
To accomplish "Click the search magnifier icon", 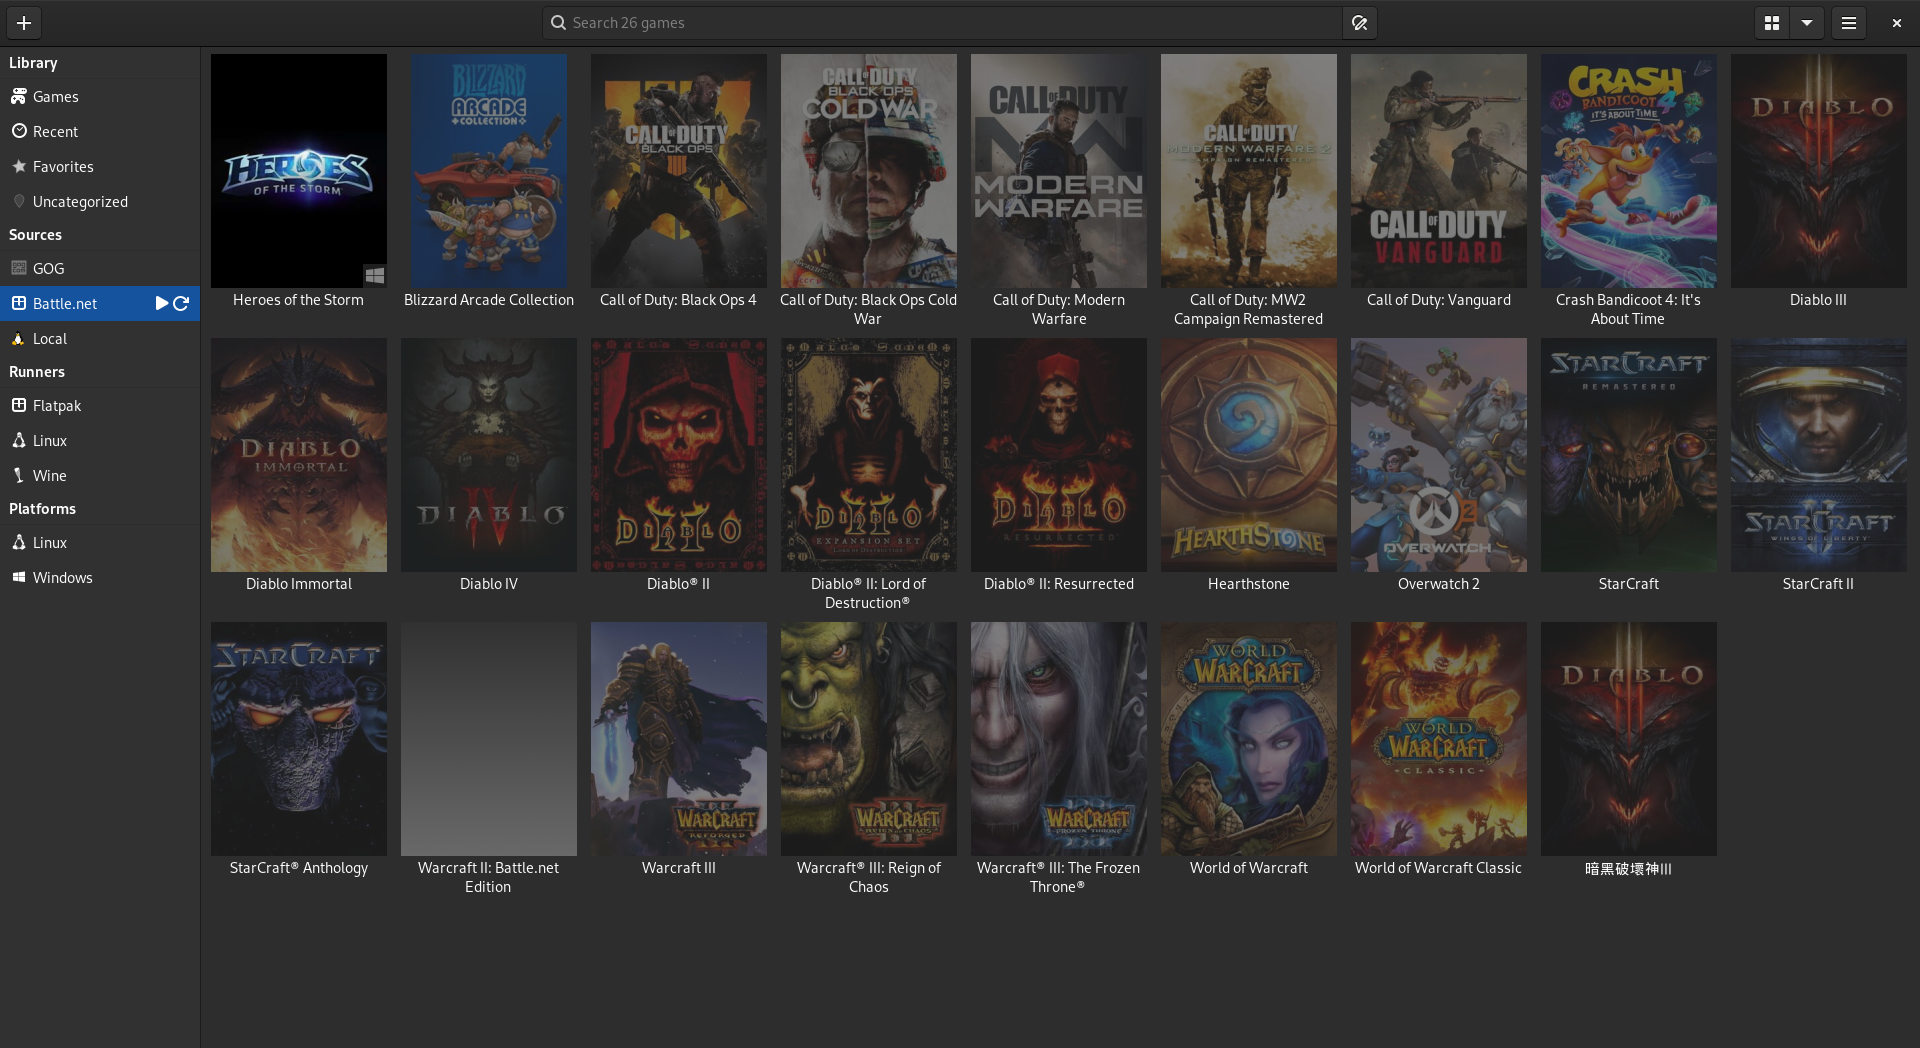I will 559,22.
